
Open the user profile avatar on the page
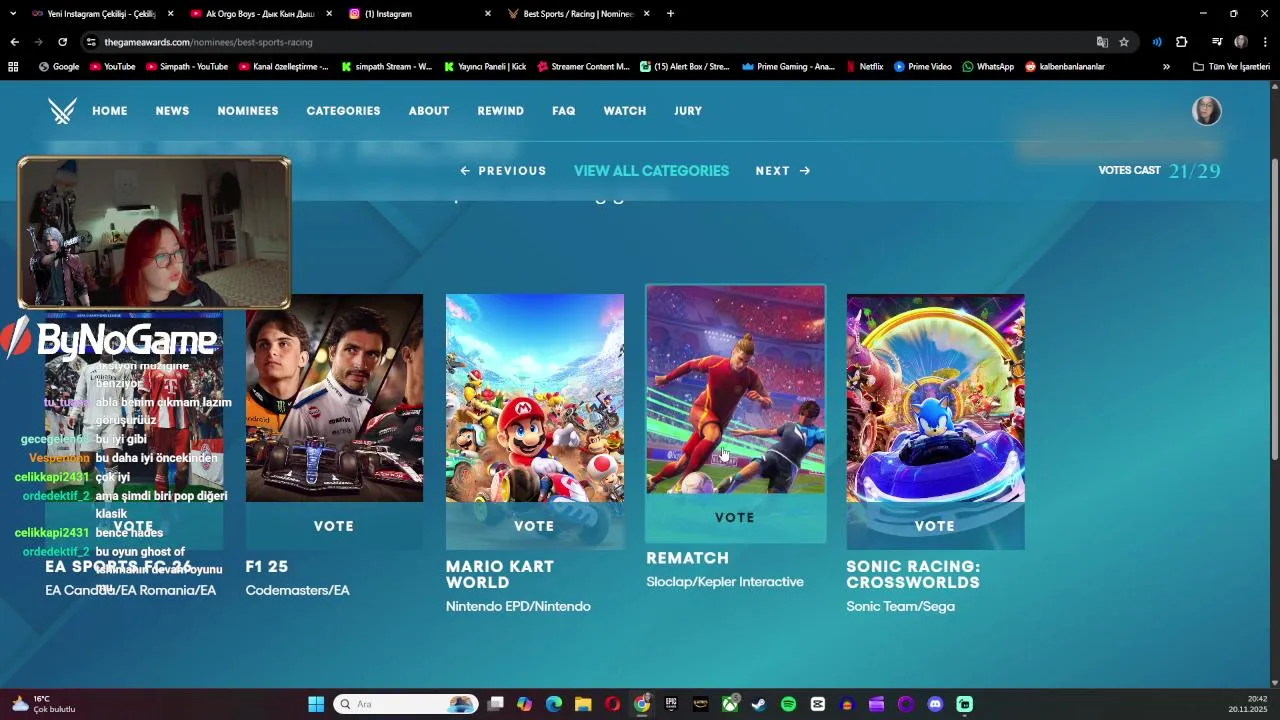(x=1207, y=111)
